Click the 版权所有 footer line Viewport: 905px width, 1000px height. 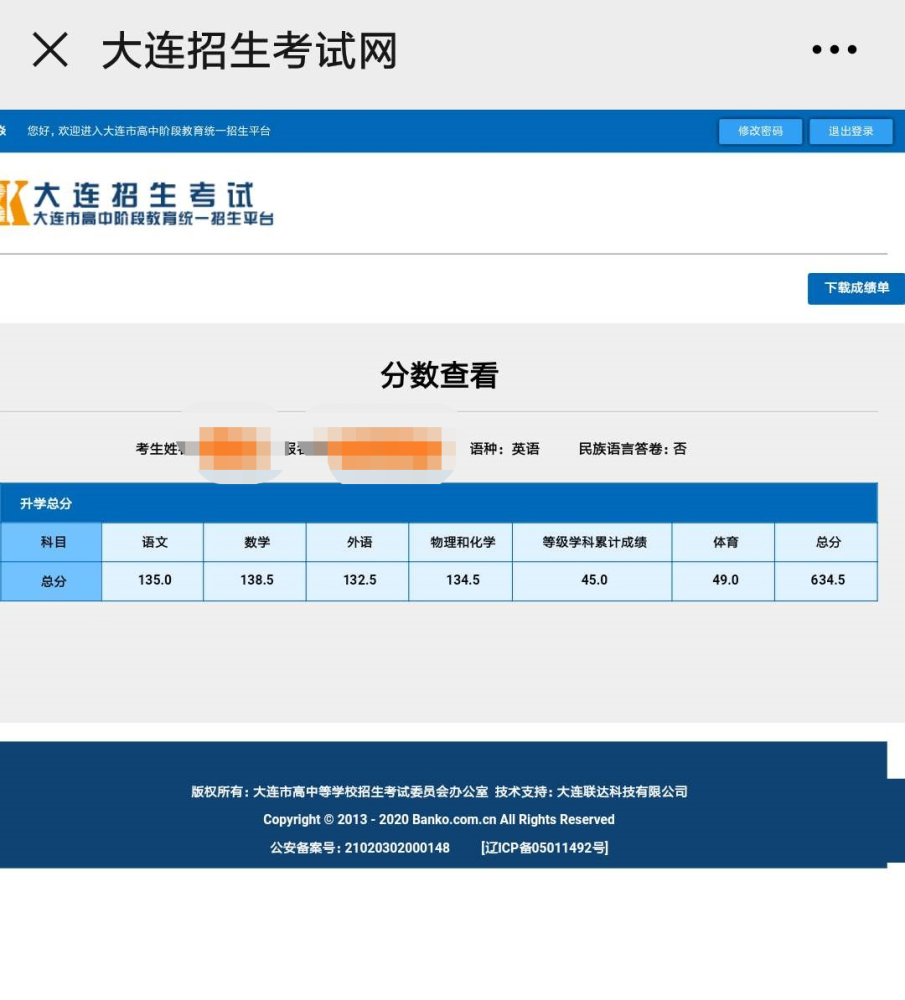(439, 791)
